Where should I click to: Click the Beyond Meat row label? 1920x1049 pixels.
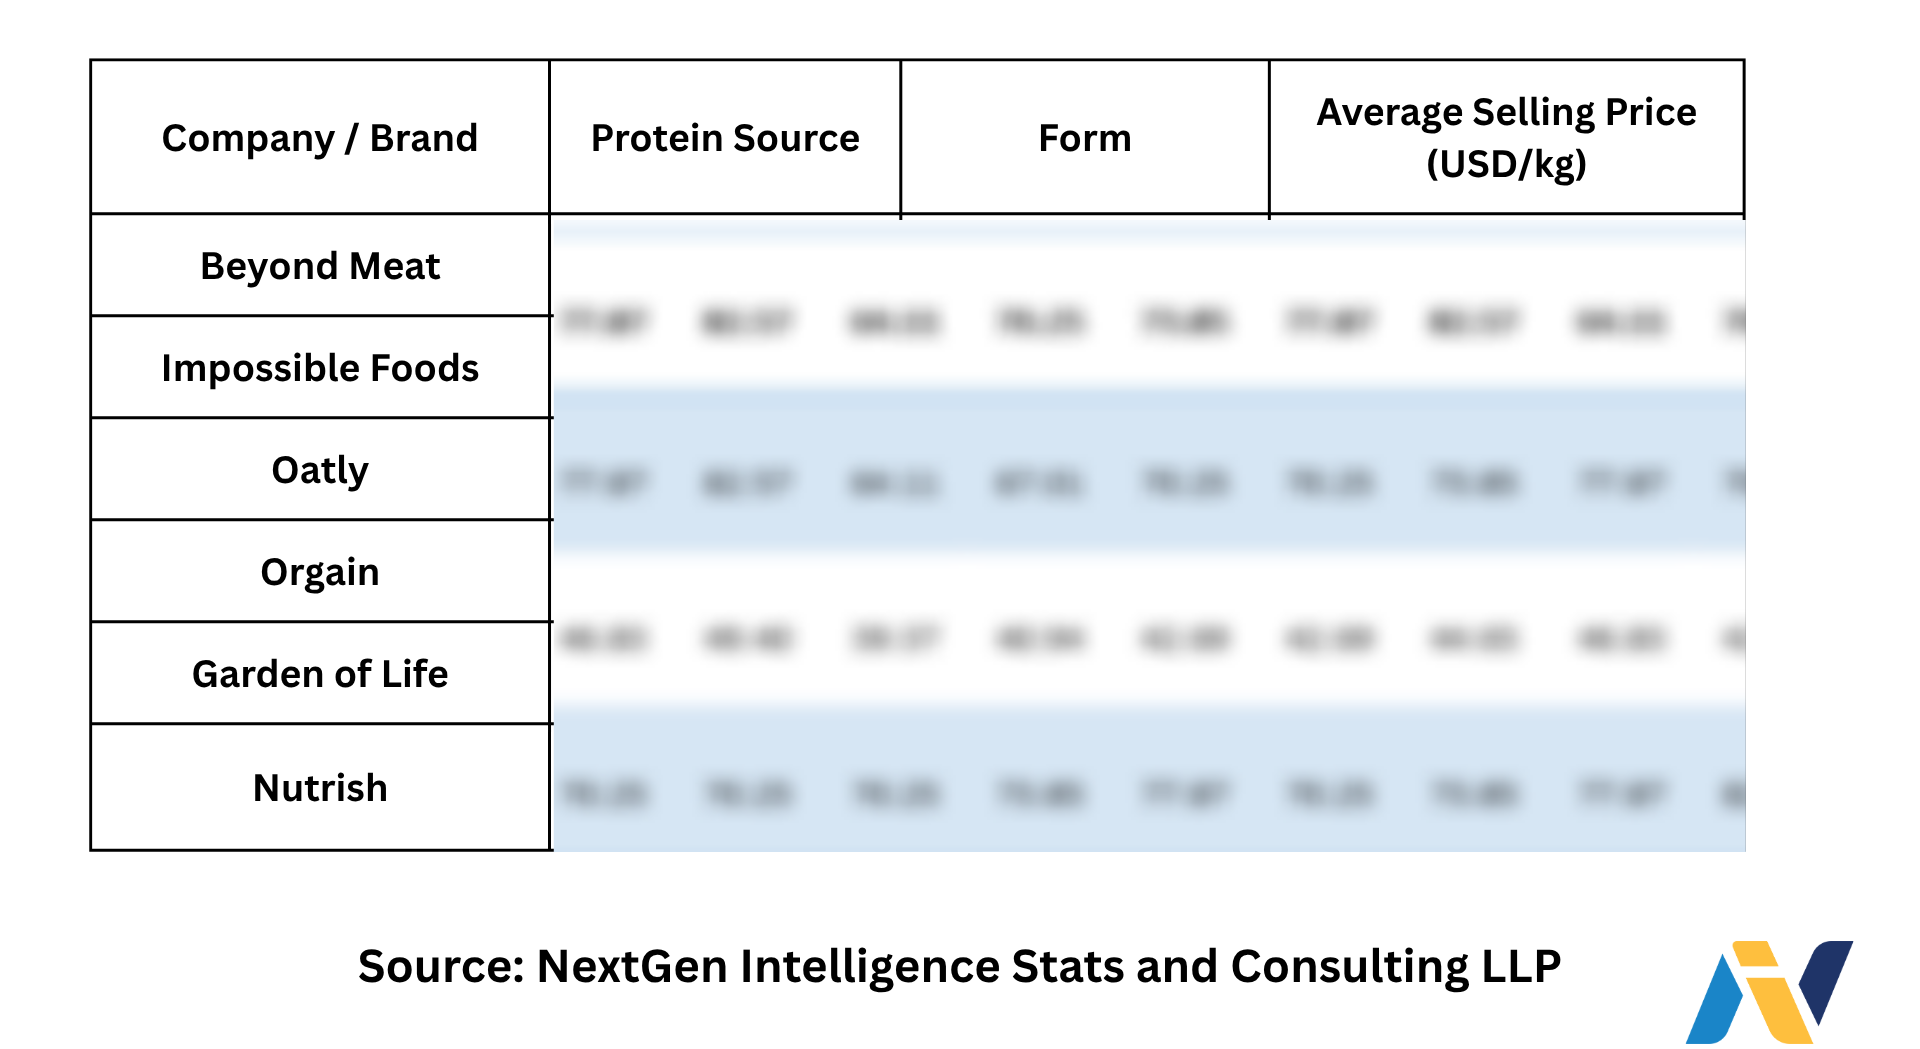click(x=320, y=265)
